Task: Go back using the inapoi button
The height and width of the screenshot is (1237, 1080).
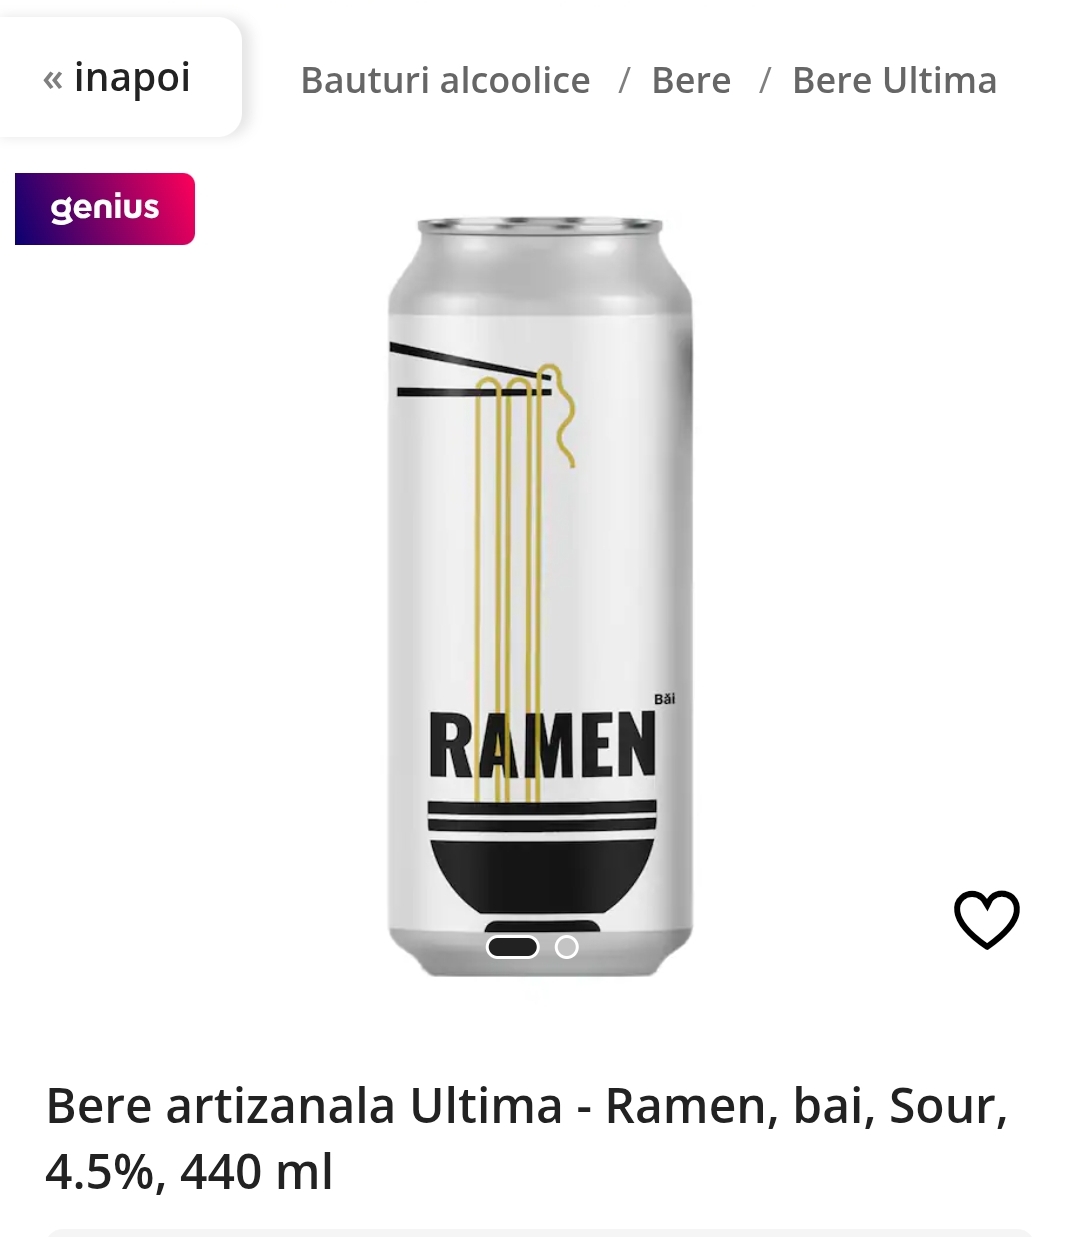Action: (118, 78)
